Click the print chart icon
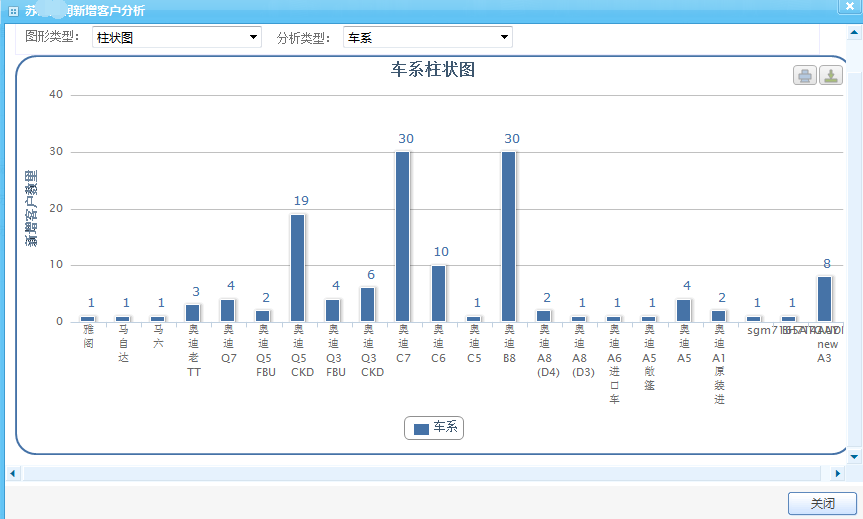The width and height of the screenshot is (863, 519). point(805,76)
